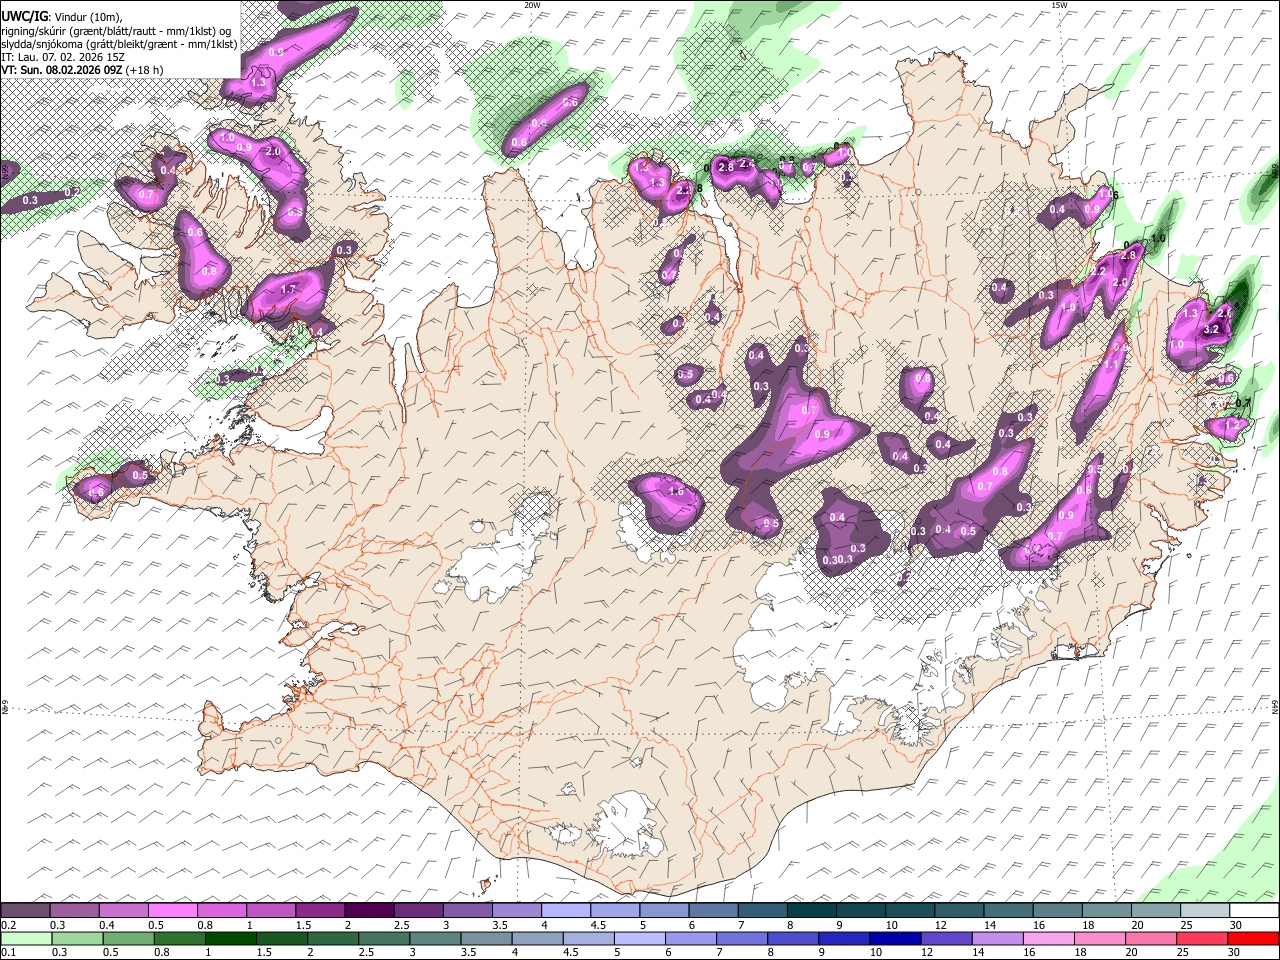Select the 'slydda/snjókoma' legend description line

[119, 44]
